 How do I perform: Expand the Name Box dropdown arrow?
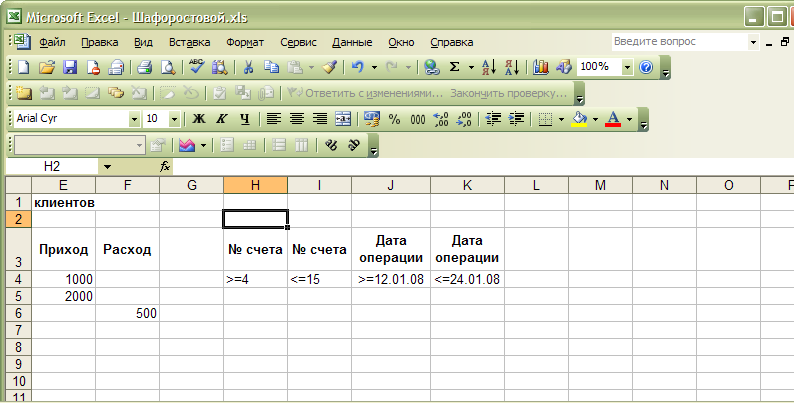pos(107,167)
